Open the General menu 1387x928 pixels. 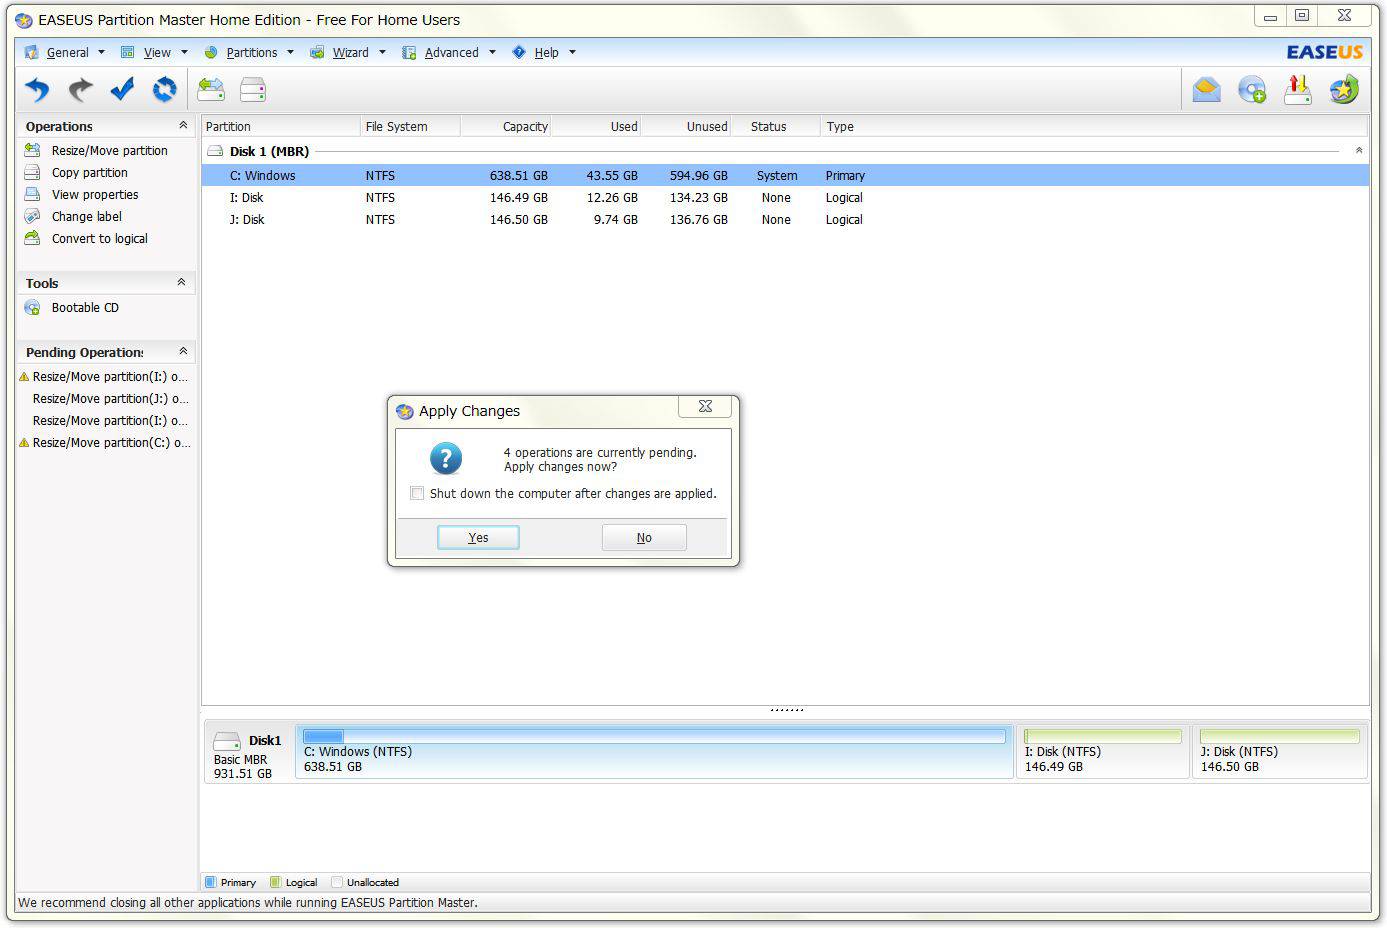coord(65,52)
